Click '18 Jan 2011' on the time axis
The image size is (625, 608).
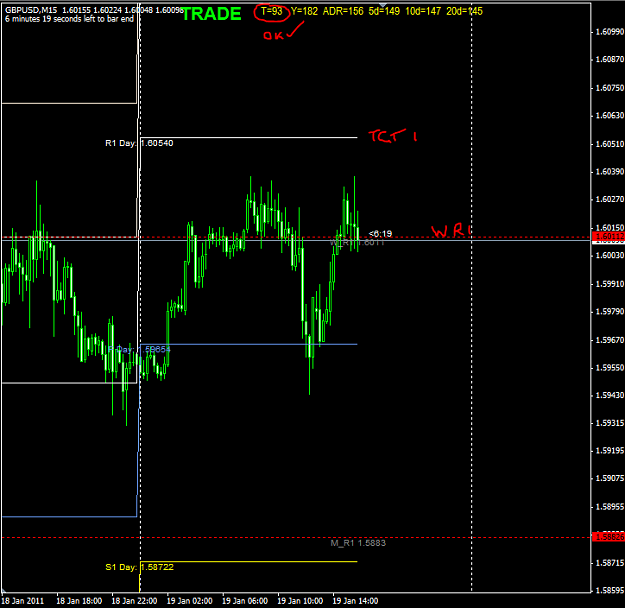pyautogui.click(x=23, y=601)
